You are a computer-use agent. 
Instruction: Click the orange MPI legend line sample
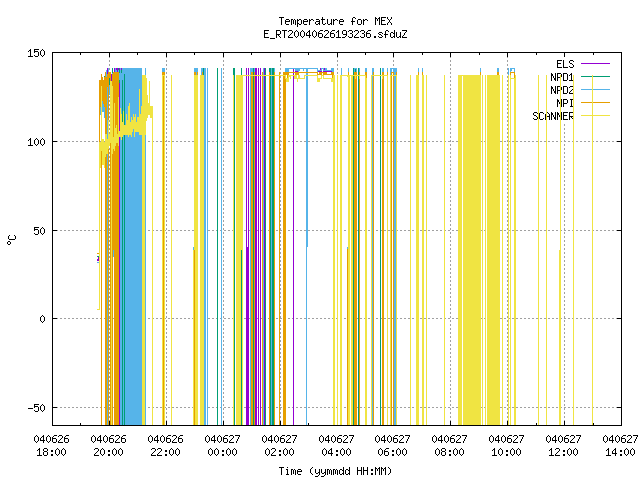595,102
